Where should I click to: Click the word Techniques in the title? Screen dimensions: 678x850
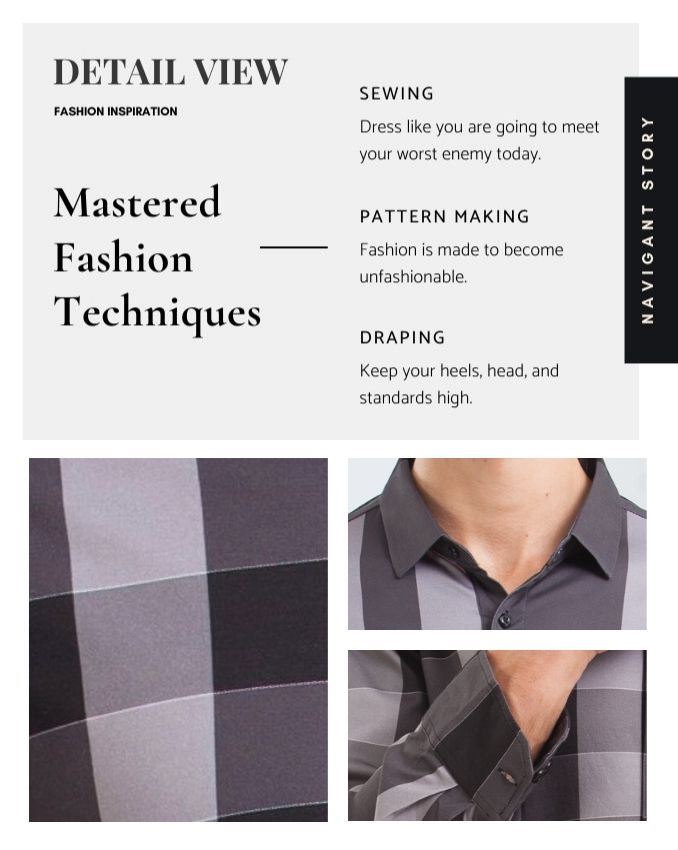pyautogui.click(x=157, y=313)
